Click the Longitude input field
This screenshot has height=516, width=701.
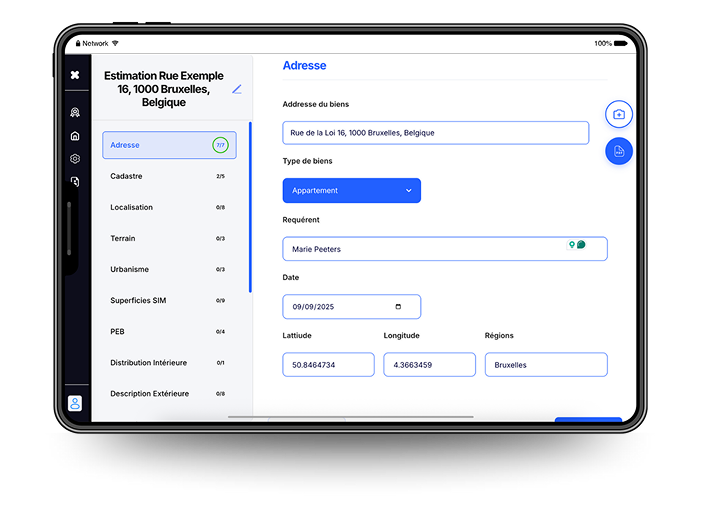[x=429, y=365]
